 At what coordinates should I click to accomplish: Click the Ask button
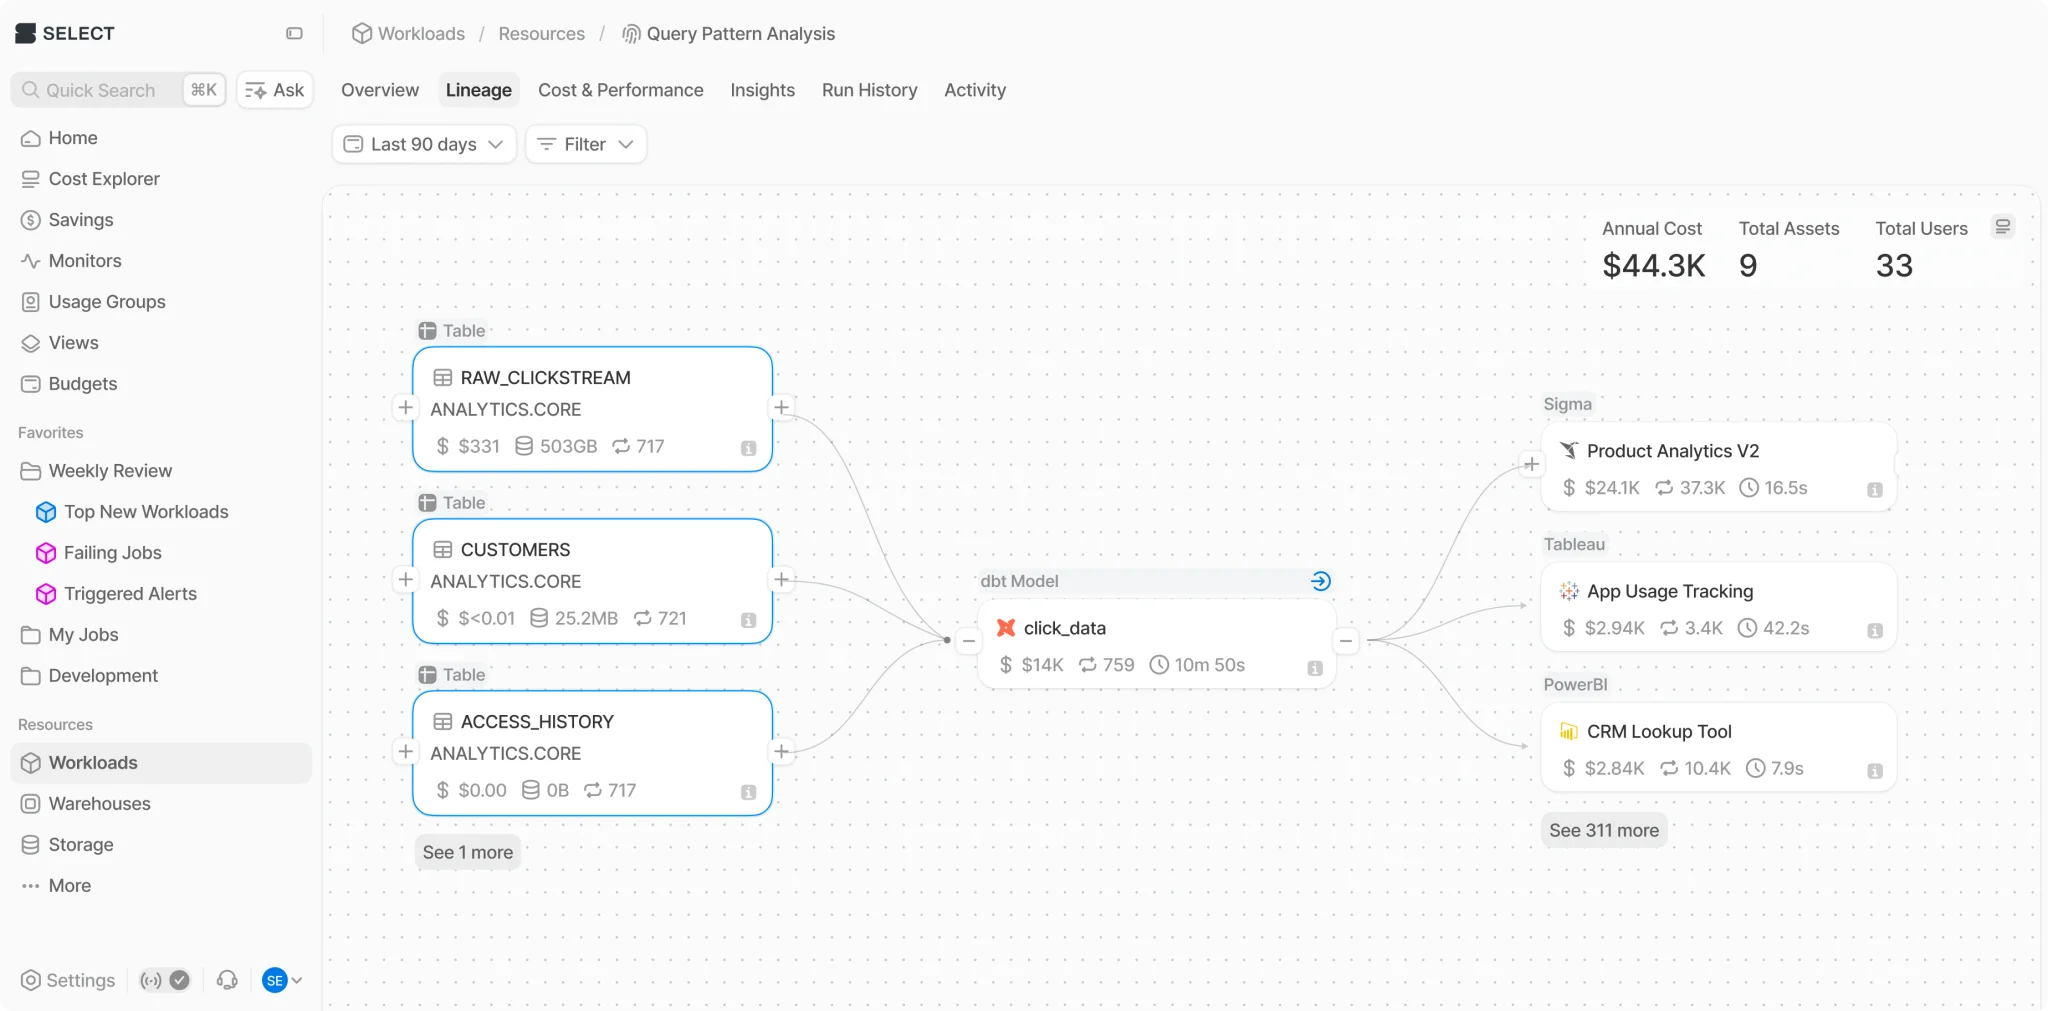pos(275,90)
